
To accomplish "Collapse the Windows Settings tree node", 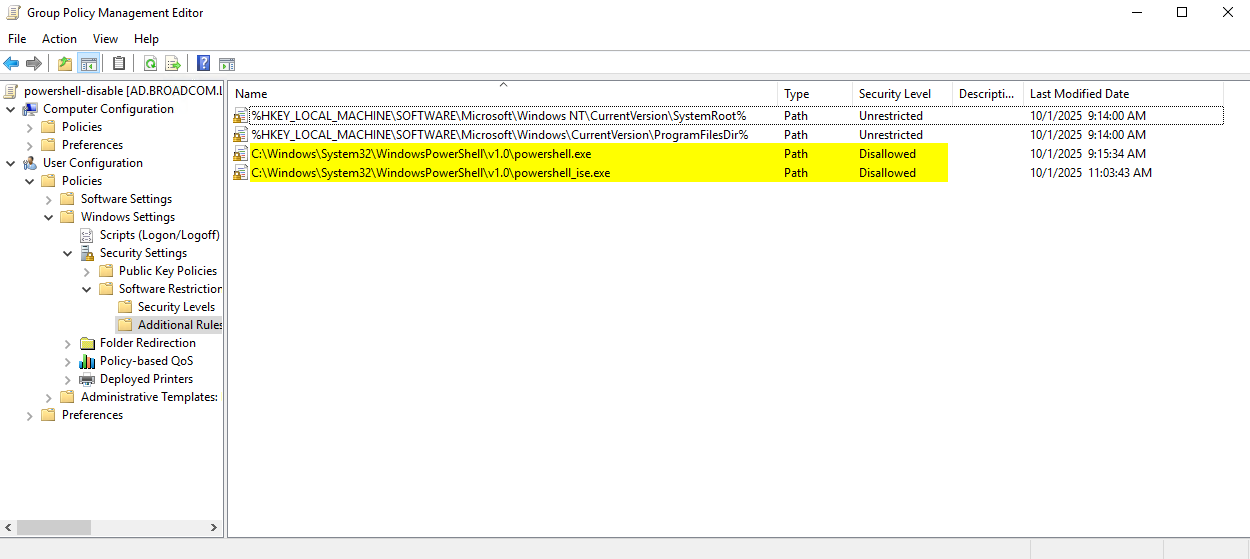I will pos(49,217).
